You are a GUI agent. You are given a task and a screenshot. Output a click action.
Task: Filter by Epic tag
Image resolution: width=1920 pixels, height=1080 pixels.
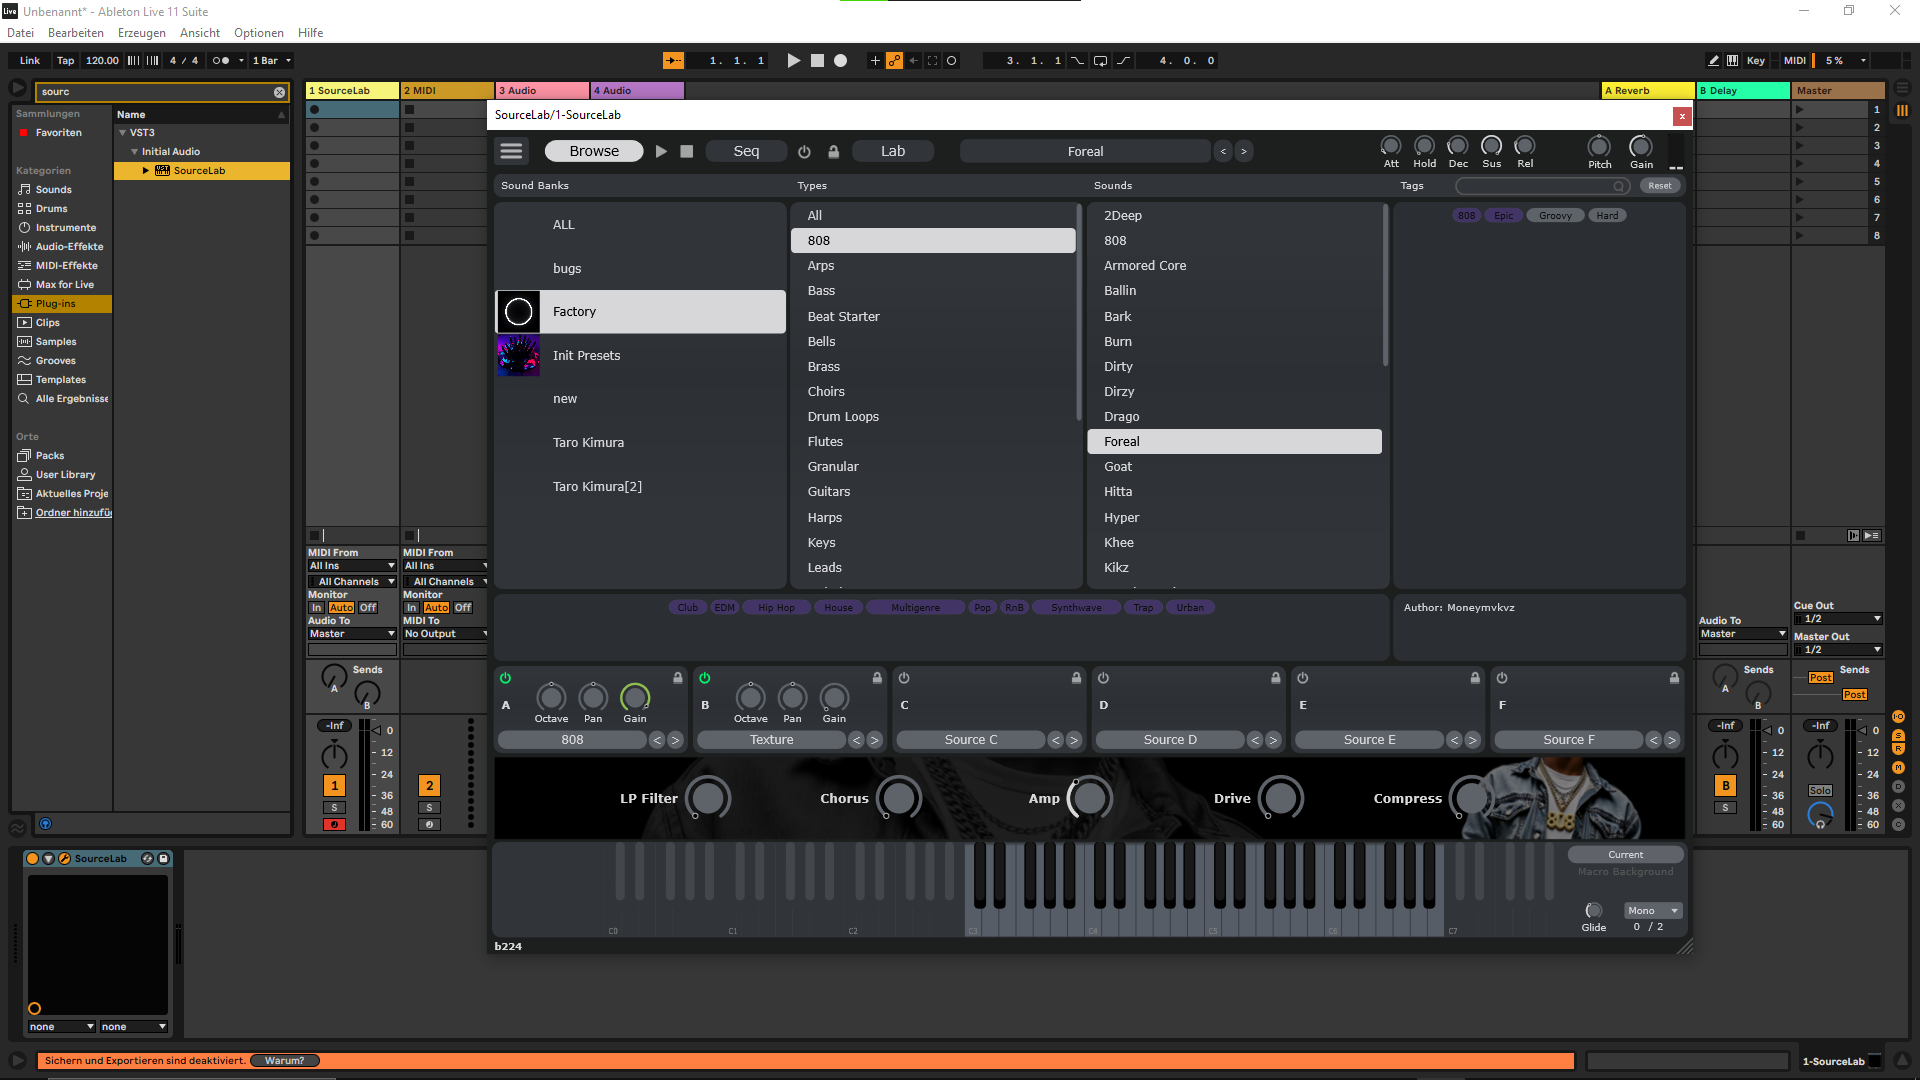tap(1503, 216)
